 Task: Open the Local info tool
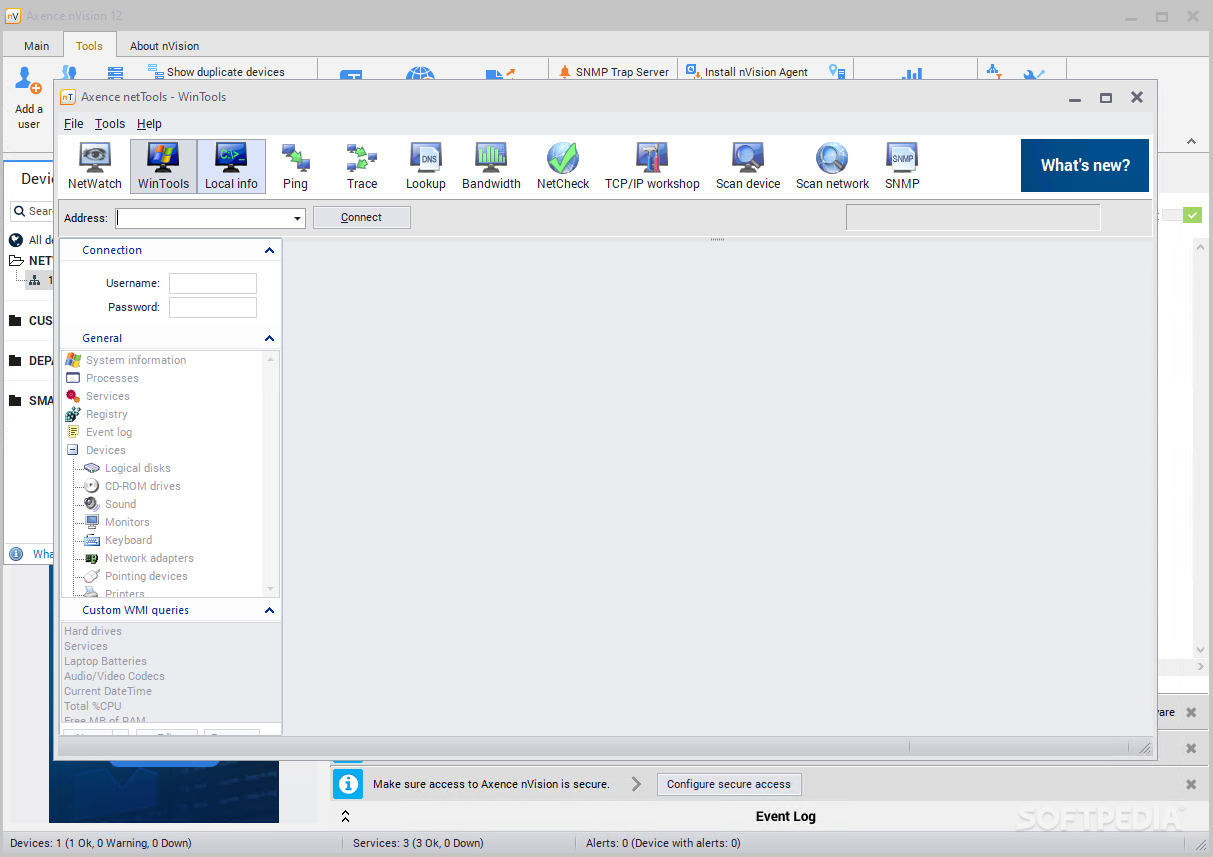pyautogui.click(x=231, y=166)
